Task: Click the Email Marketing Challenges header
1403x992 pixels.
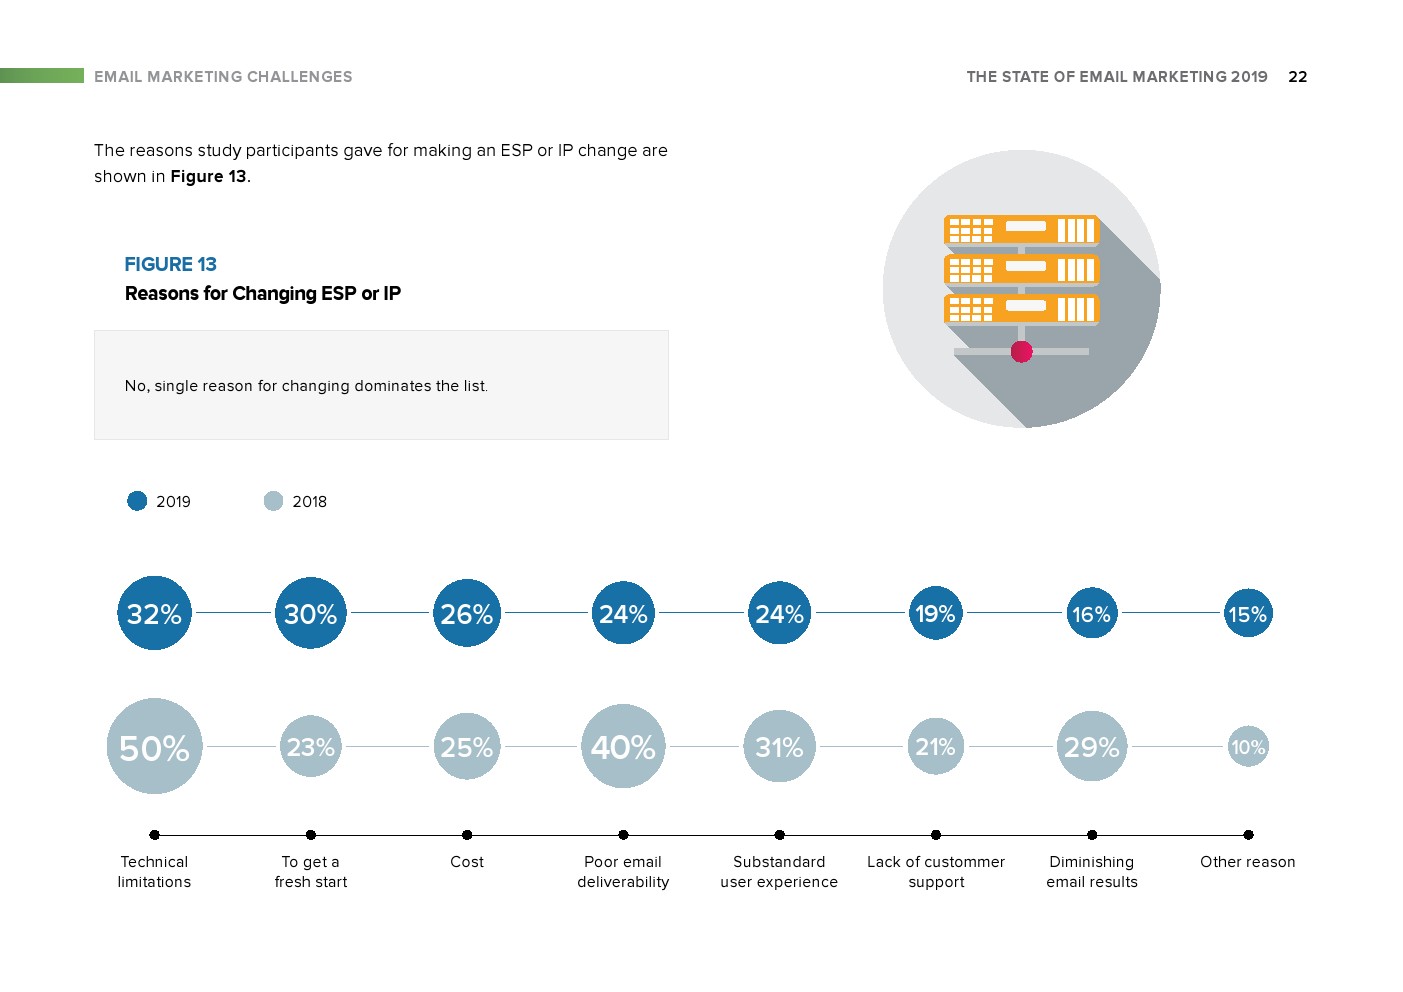Action: click(223, 77)
